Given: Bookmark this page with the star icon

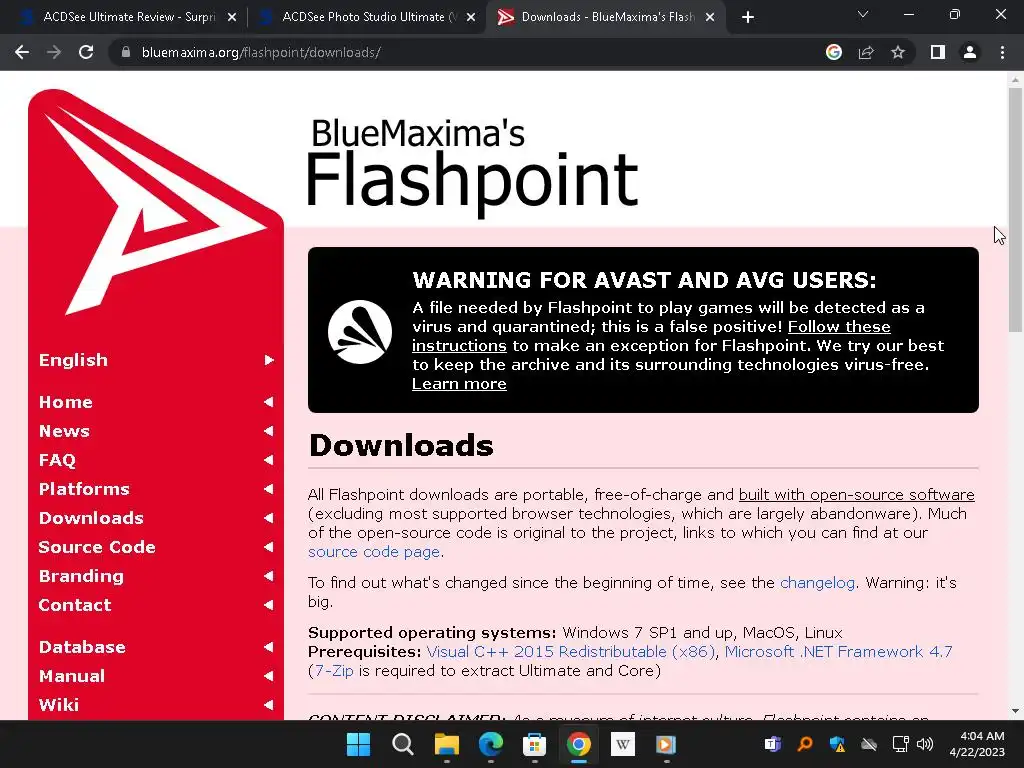Looking at the screenshot, I should [898, 52].
